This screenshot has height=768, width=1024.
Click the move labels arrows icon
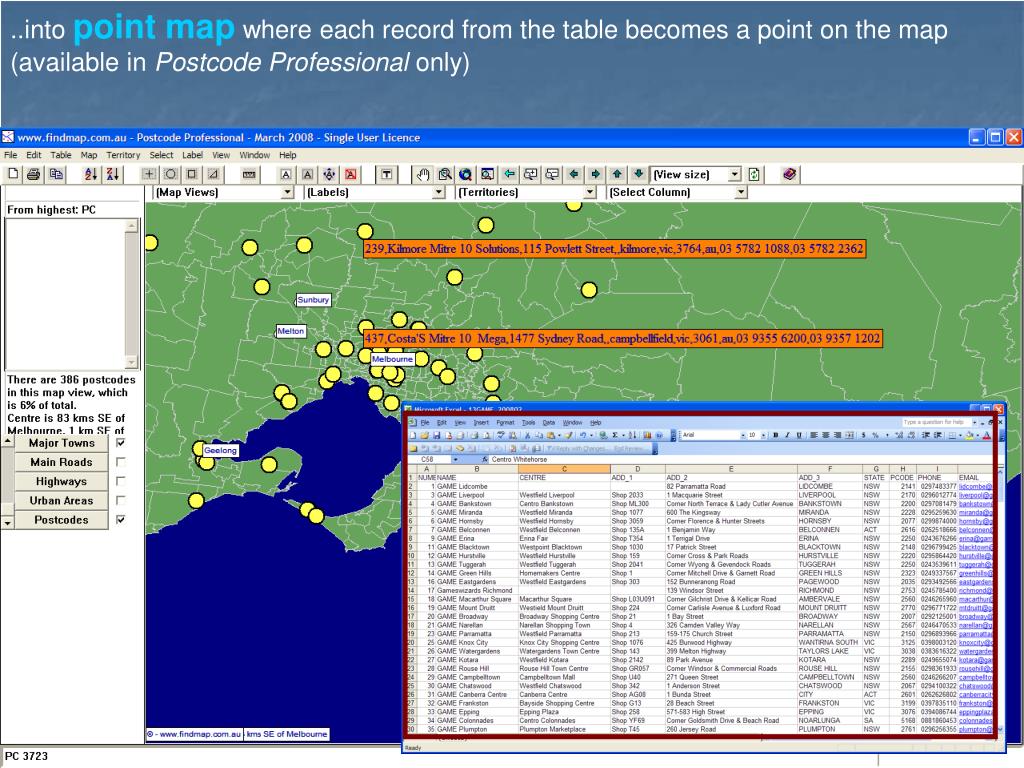click(x=329, y=174)
